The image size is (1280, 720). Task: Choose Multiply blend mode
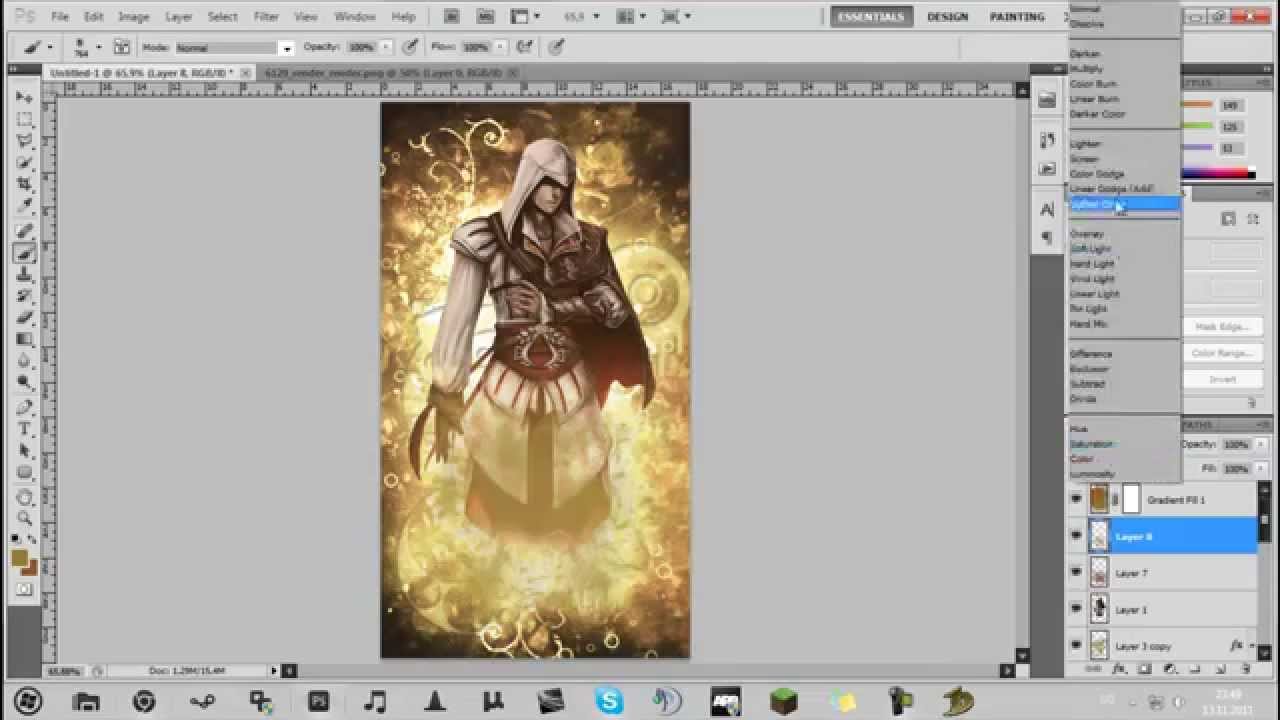(1087, 69)
